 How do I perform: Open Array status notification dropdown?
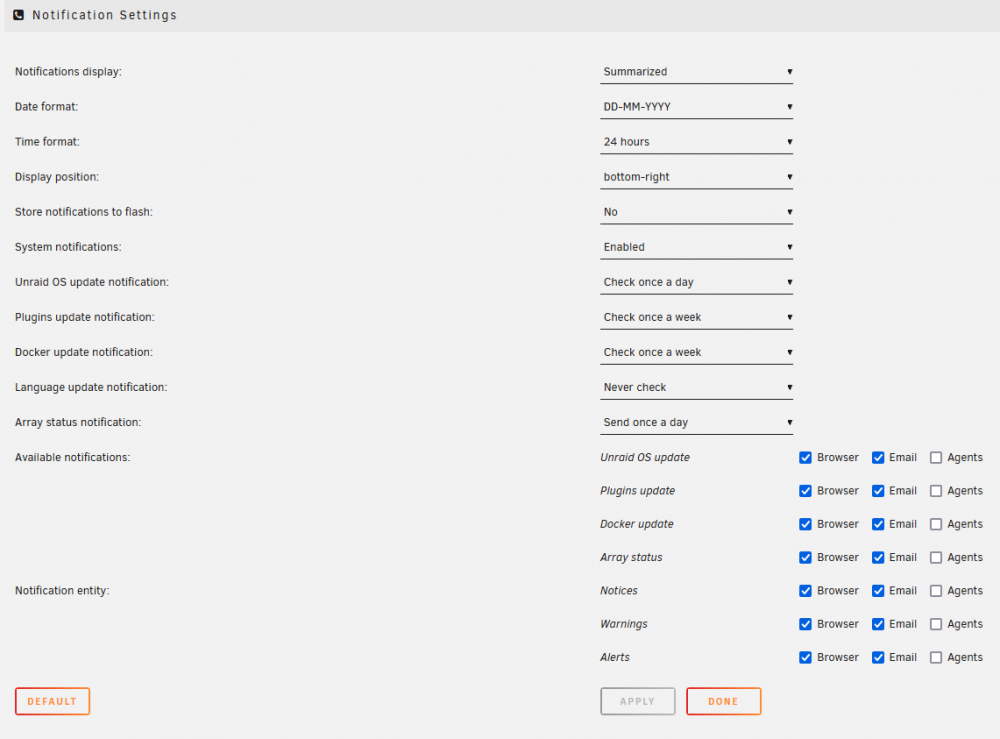(x=696, y=423)
